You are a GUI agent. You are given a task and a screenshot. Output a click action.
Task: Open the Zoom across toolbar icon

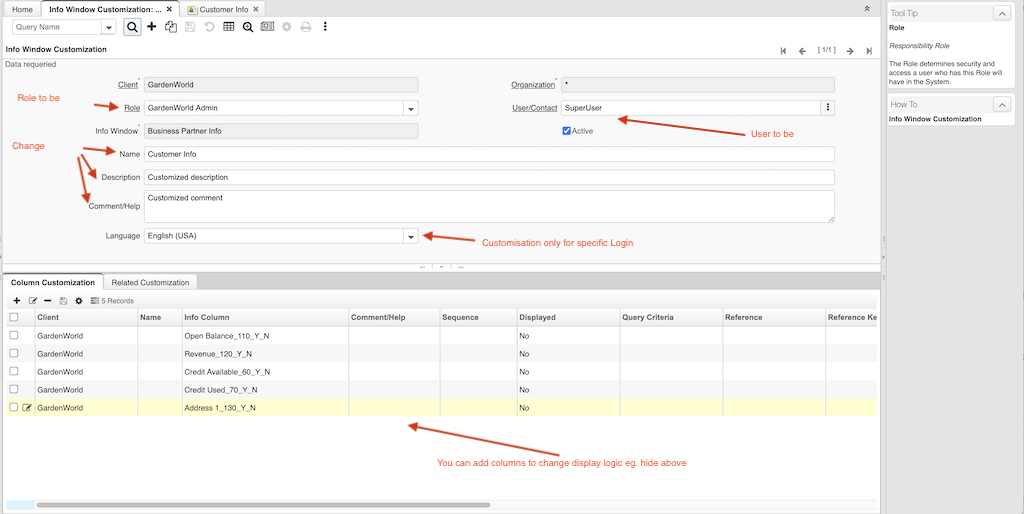(247, 27)
